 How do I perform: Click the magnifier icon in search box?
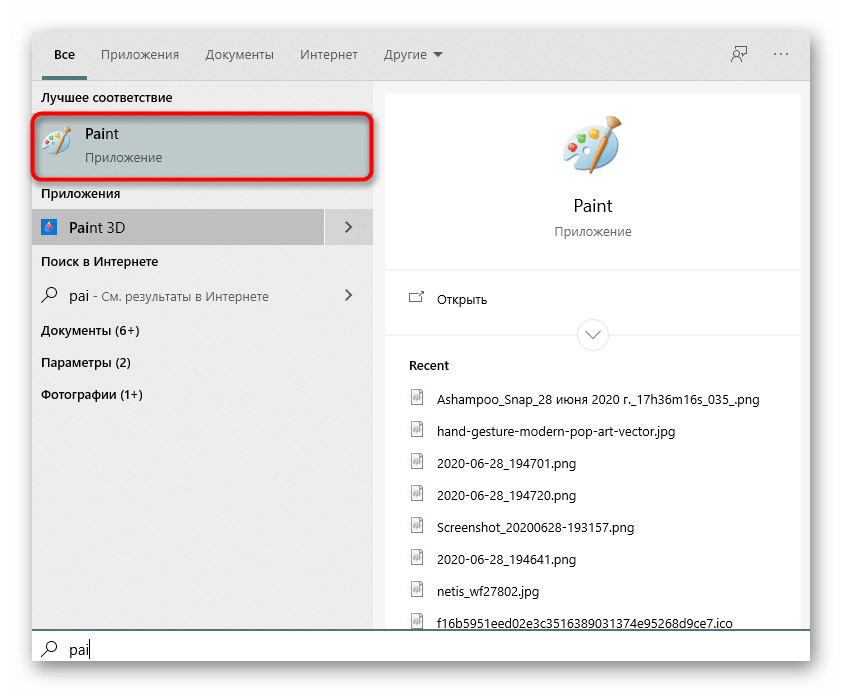(x=49, y=649)
